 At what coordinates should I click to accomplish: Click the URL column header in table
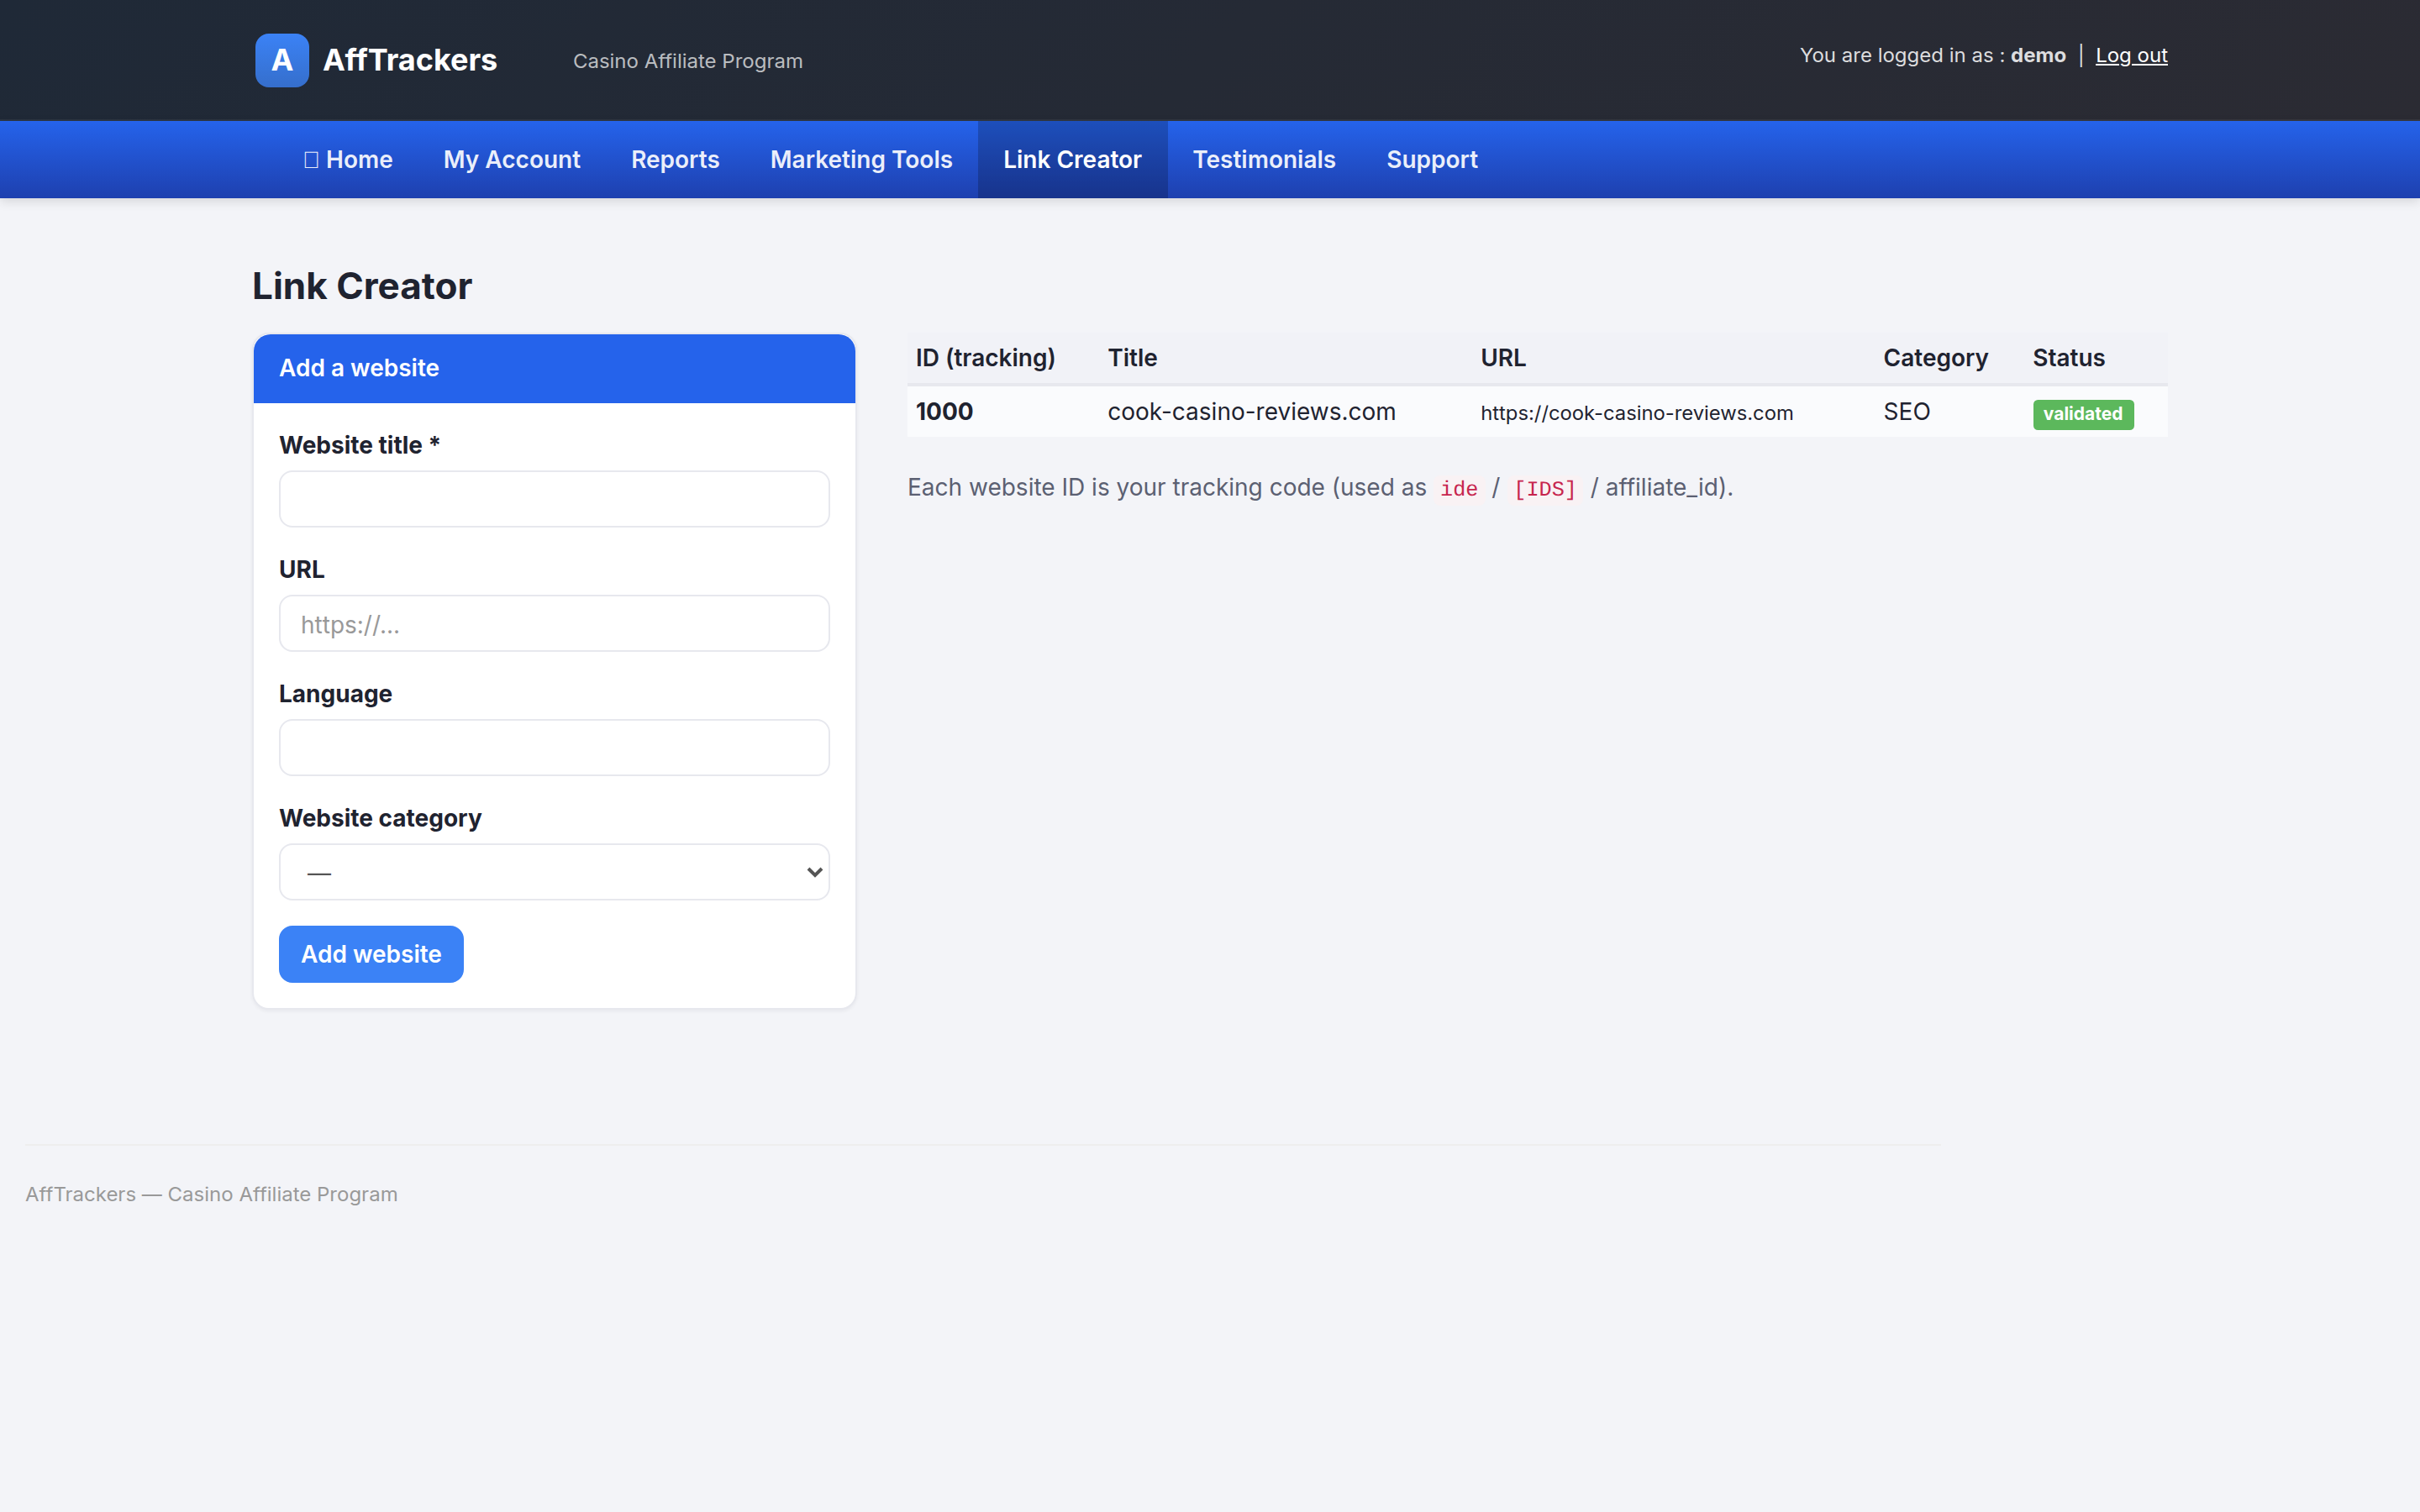pyautogui.click(x=1503, y=358)
